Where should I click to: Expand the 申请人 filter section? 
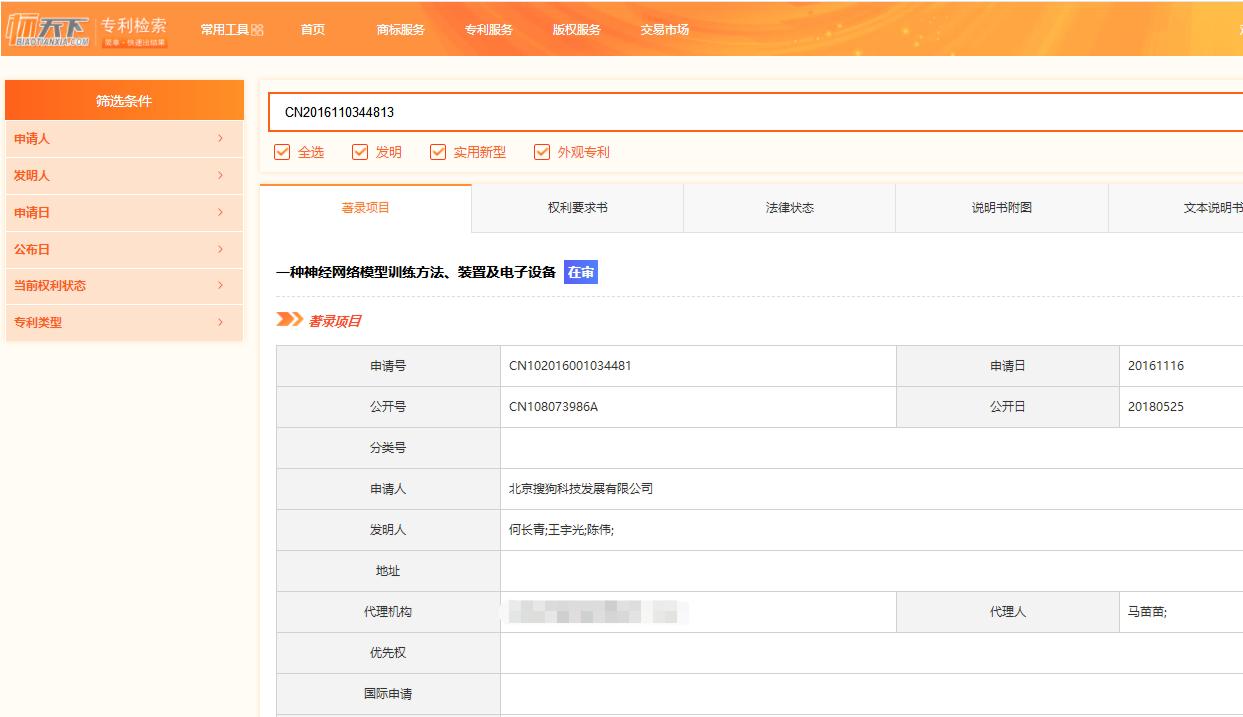click(124, 138)
